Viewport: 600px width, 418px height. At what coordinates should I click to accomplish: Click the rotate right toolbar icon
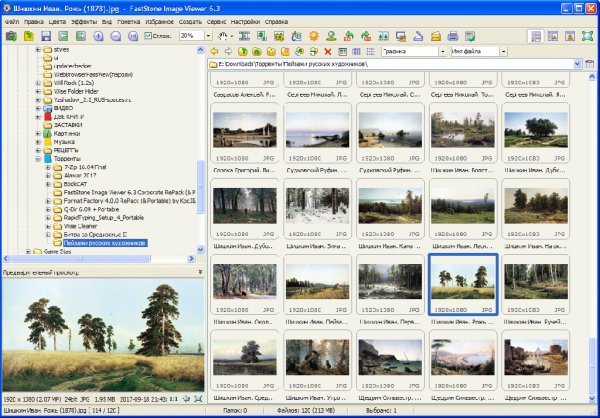366,36
